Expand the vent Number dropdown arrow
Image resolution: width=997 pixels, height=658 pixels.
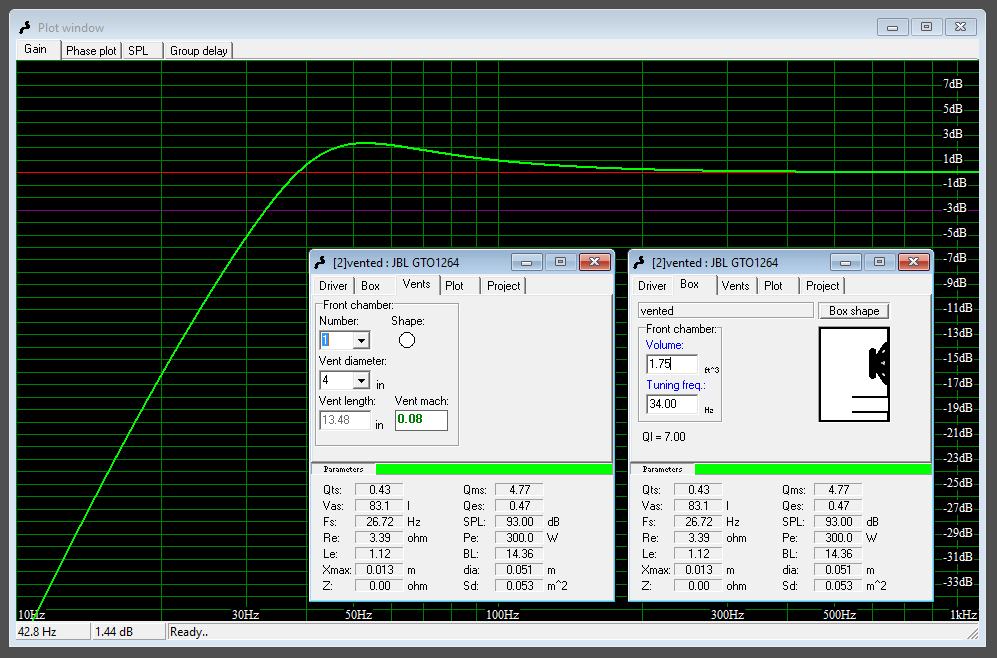pyautogui.click(x=361, y=340)
